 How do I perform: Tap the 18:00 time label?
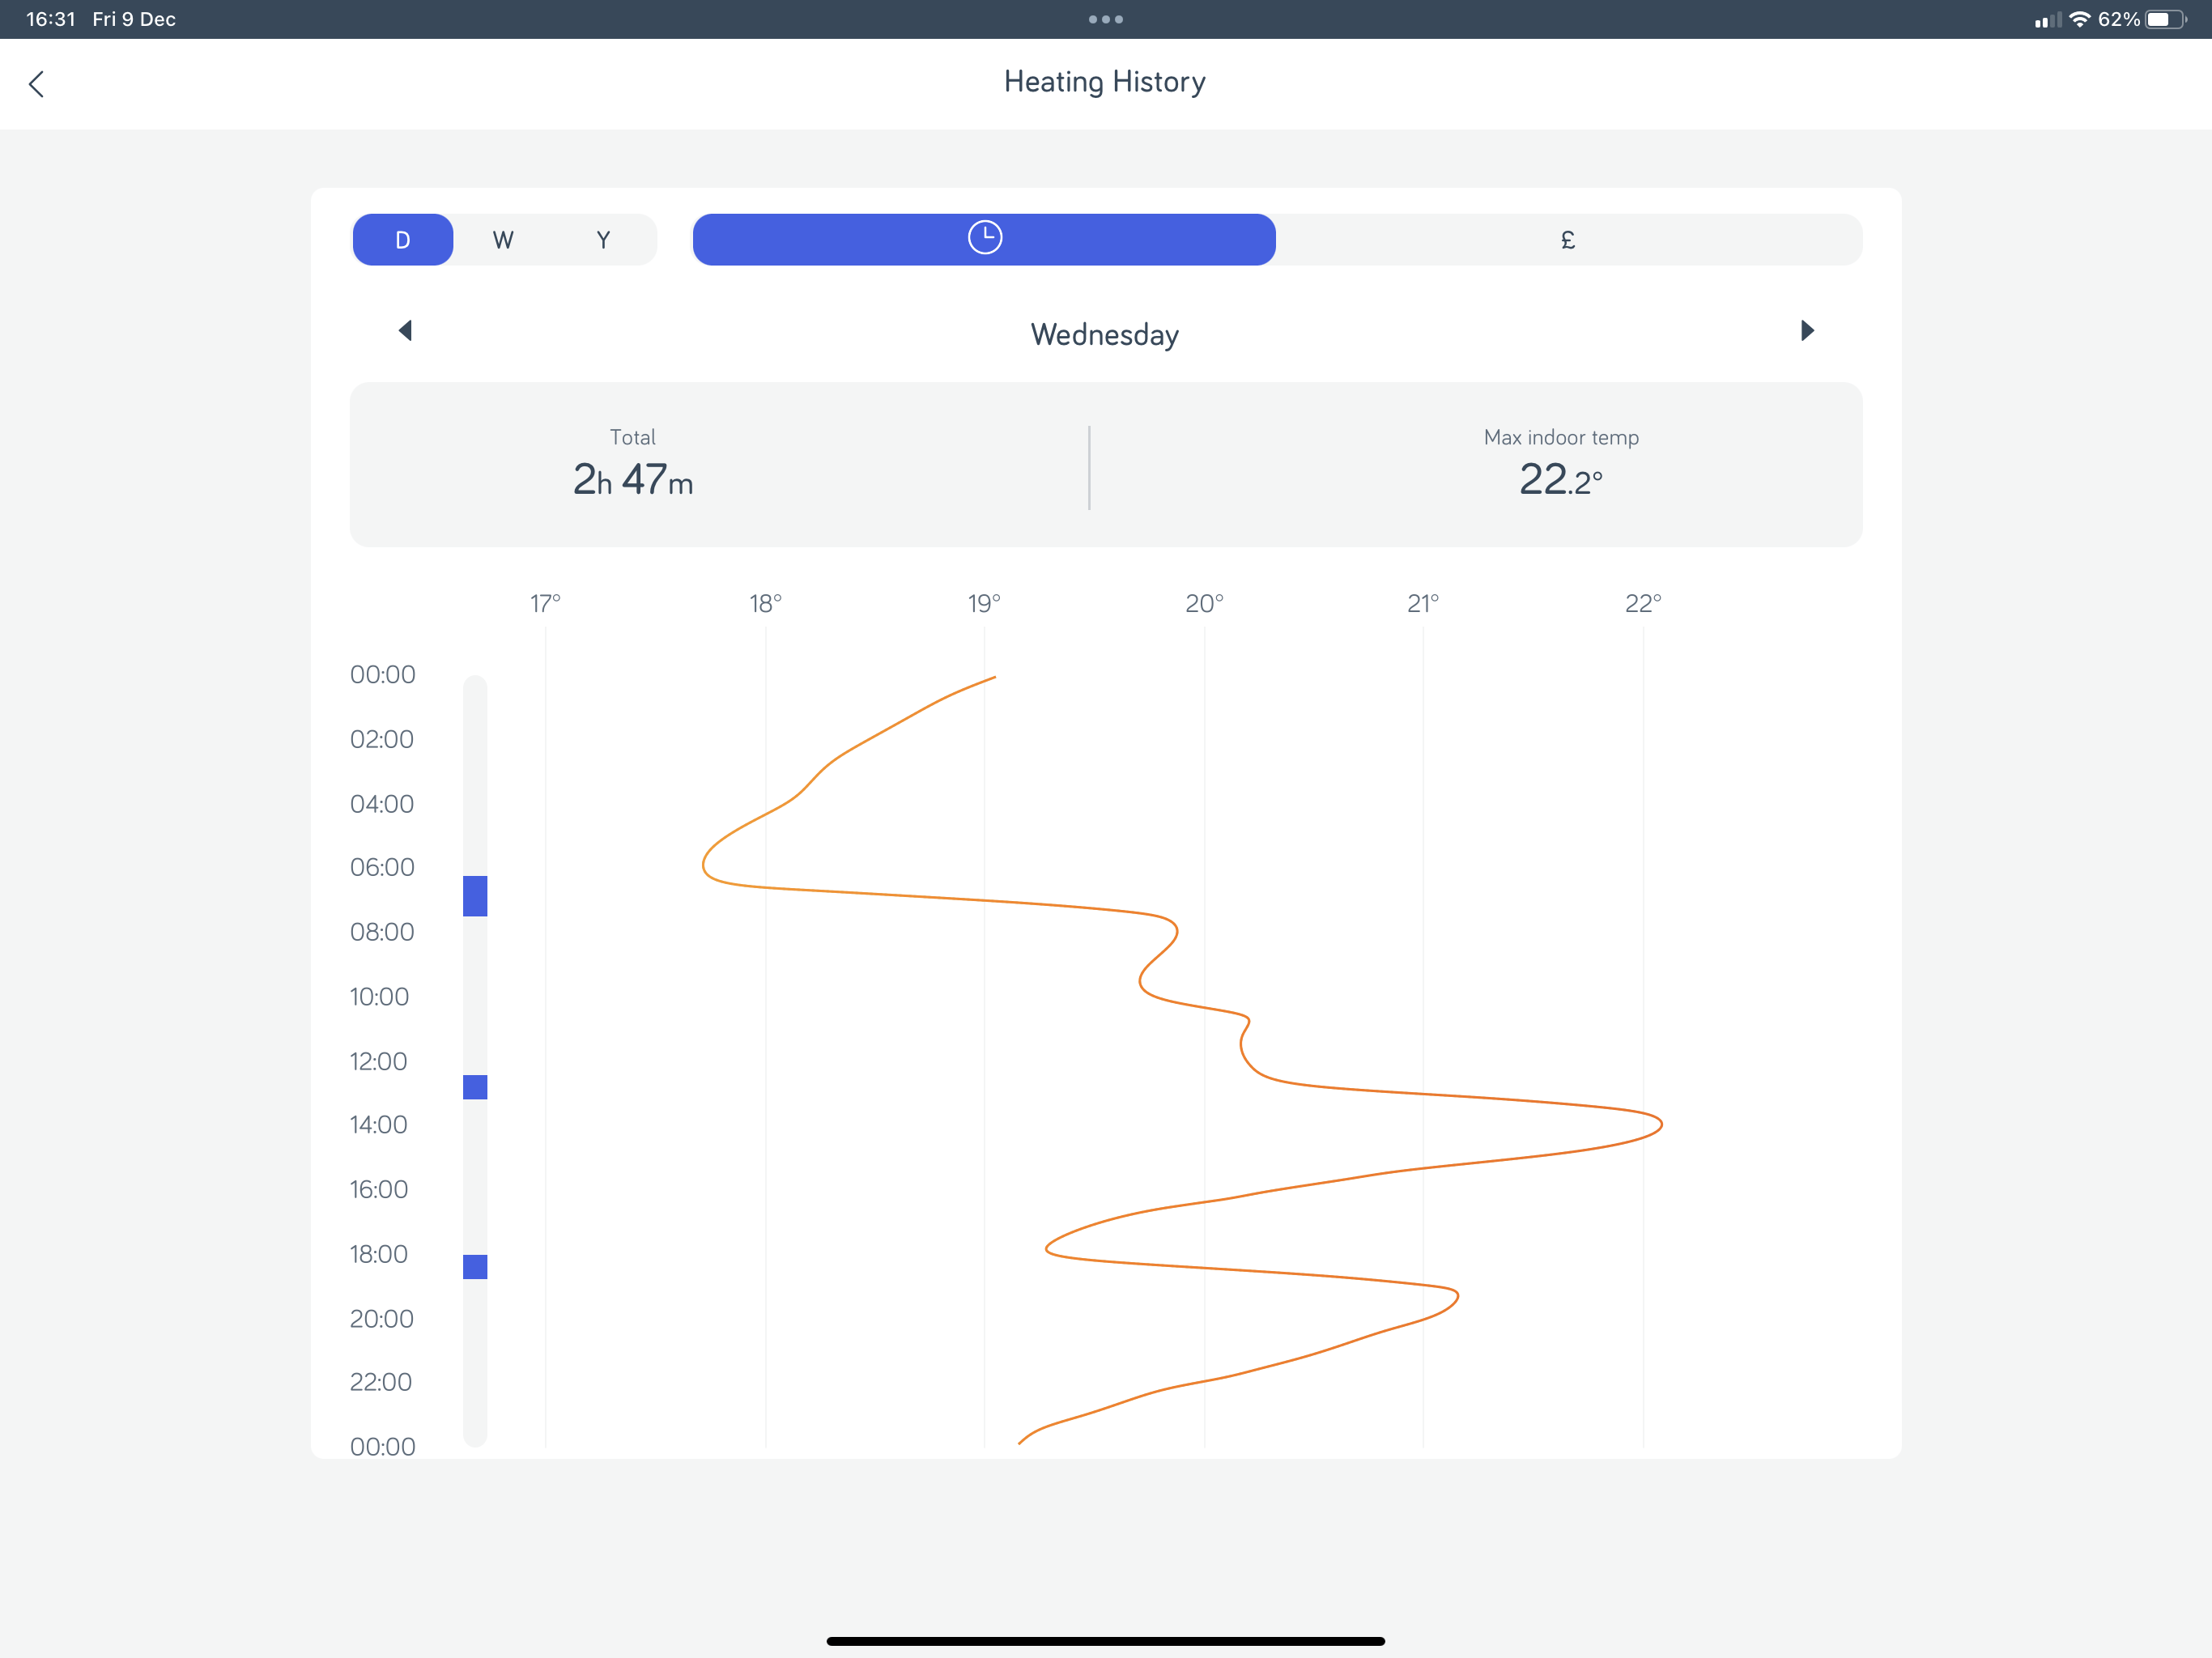379,1254
